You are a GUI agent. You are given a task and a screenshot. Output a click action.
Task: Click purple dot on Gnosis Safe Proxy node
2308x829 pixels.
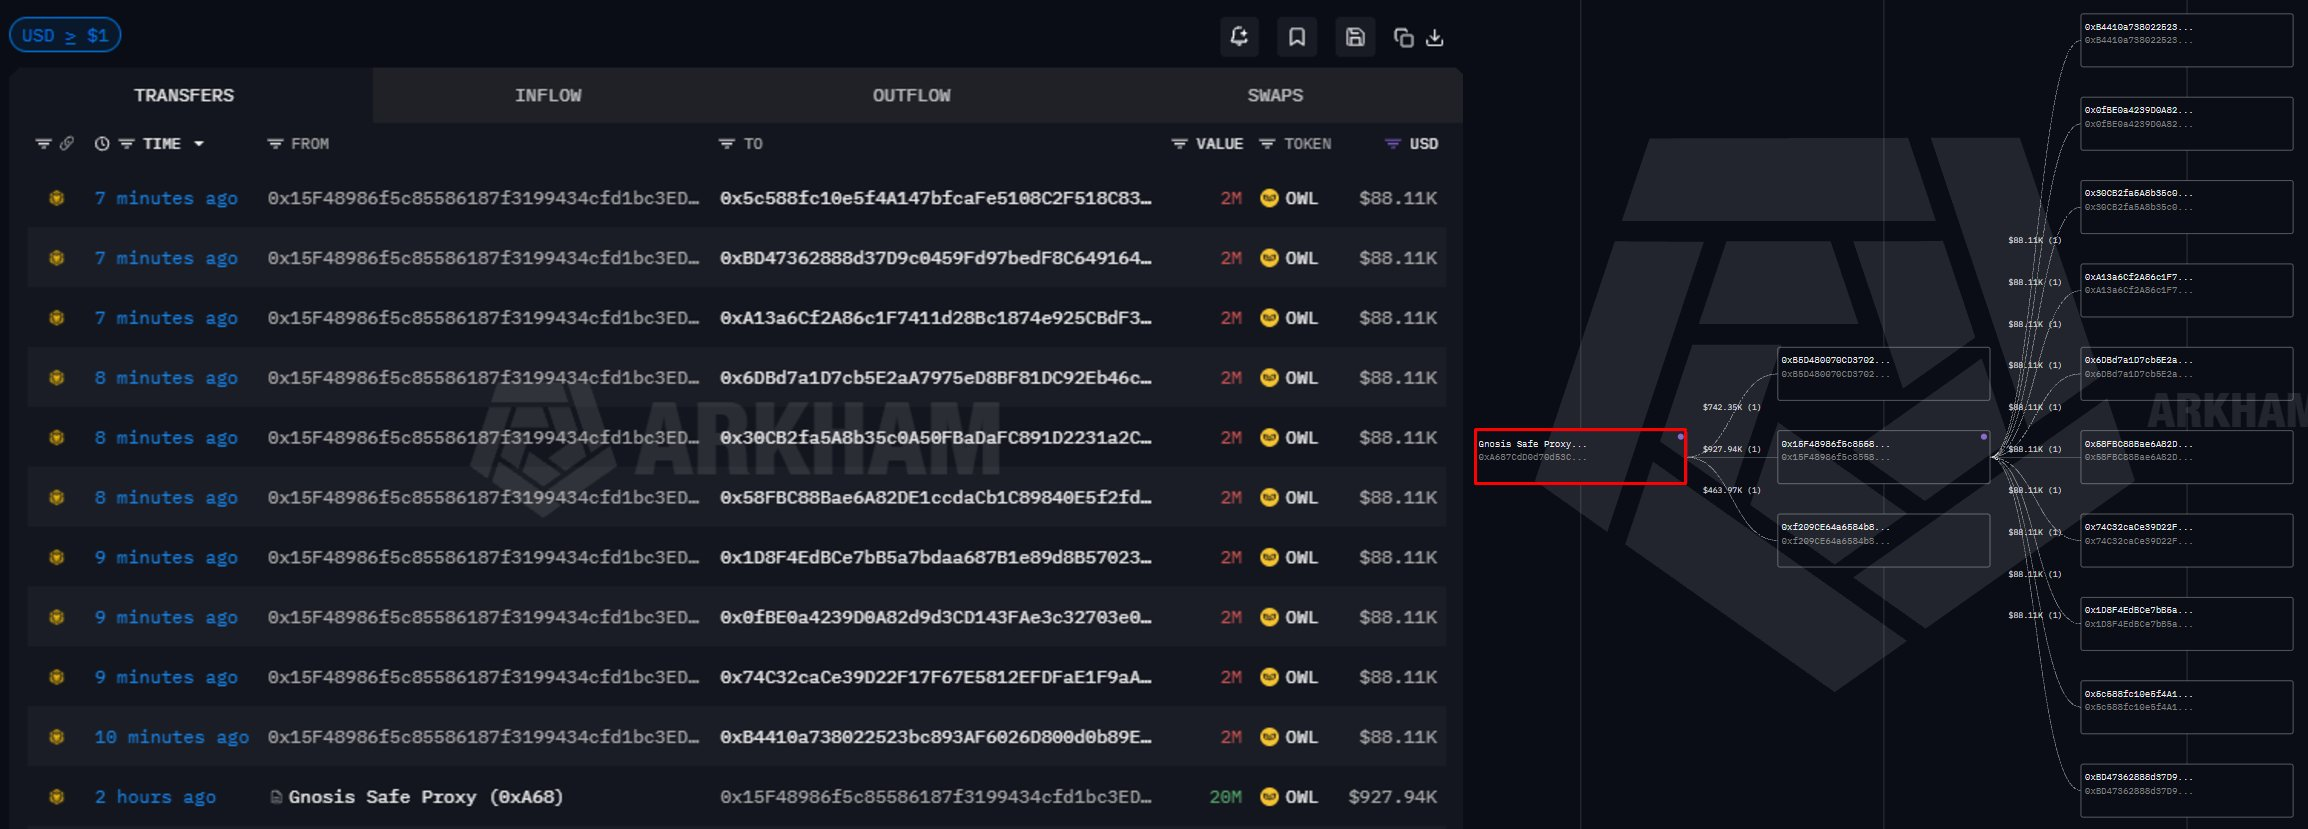tap(1680, 437)
